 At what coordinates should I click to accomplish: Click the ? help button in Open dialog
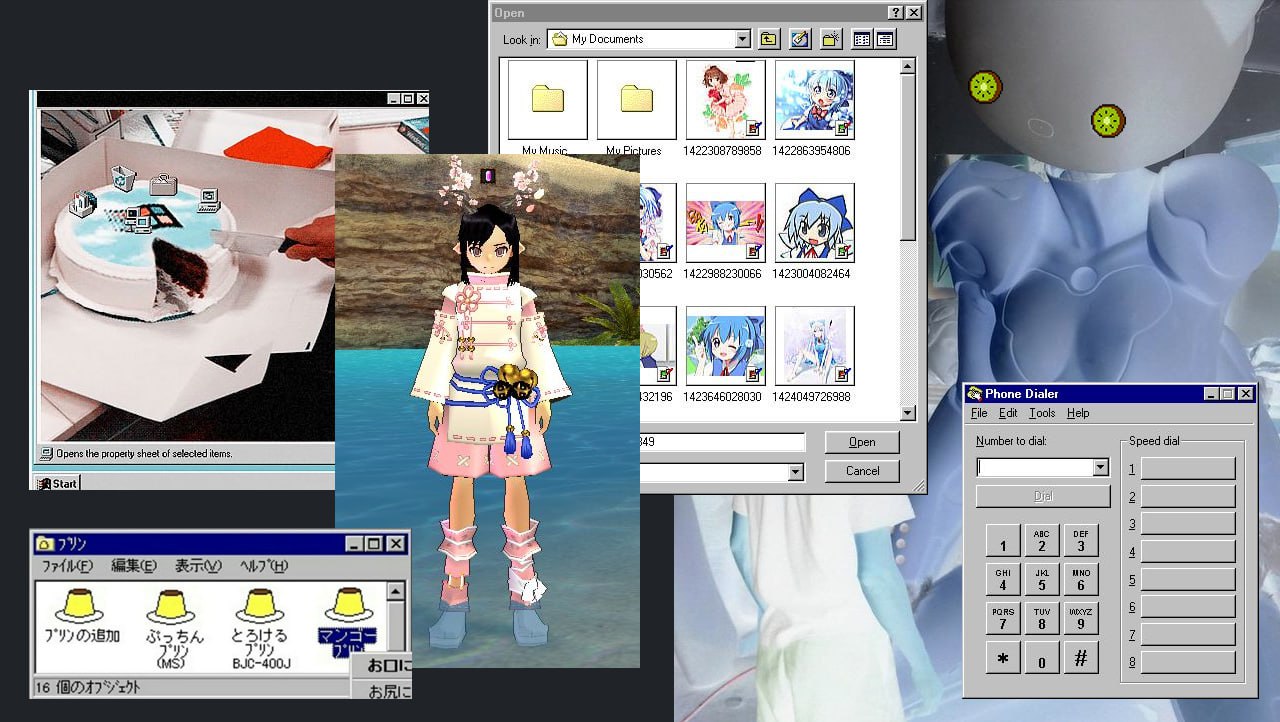pos(896,13)
